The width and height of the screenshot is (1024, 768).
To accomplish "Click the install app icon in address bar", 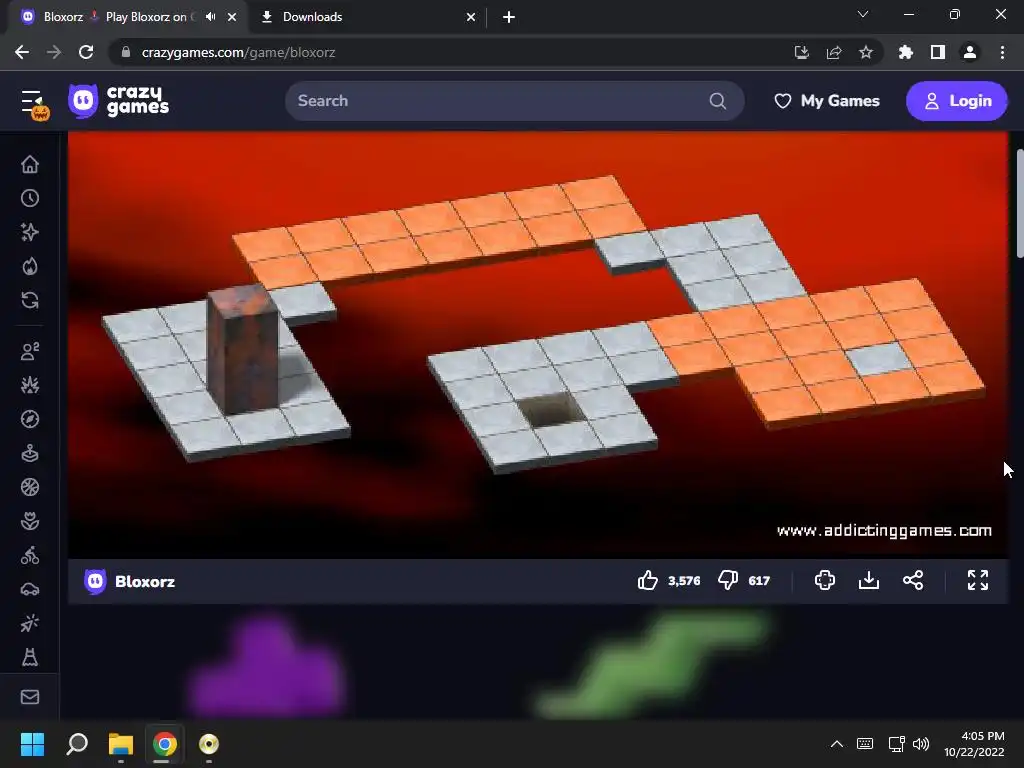I will (x=801, y=52).
